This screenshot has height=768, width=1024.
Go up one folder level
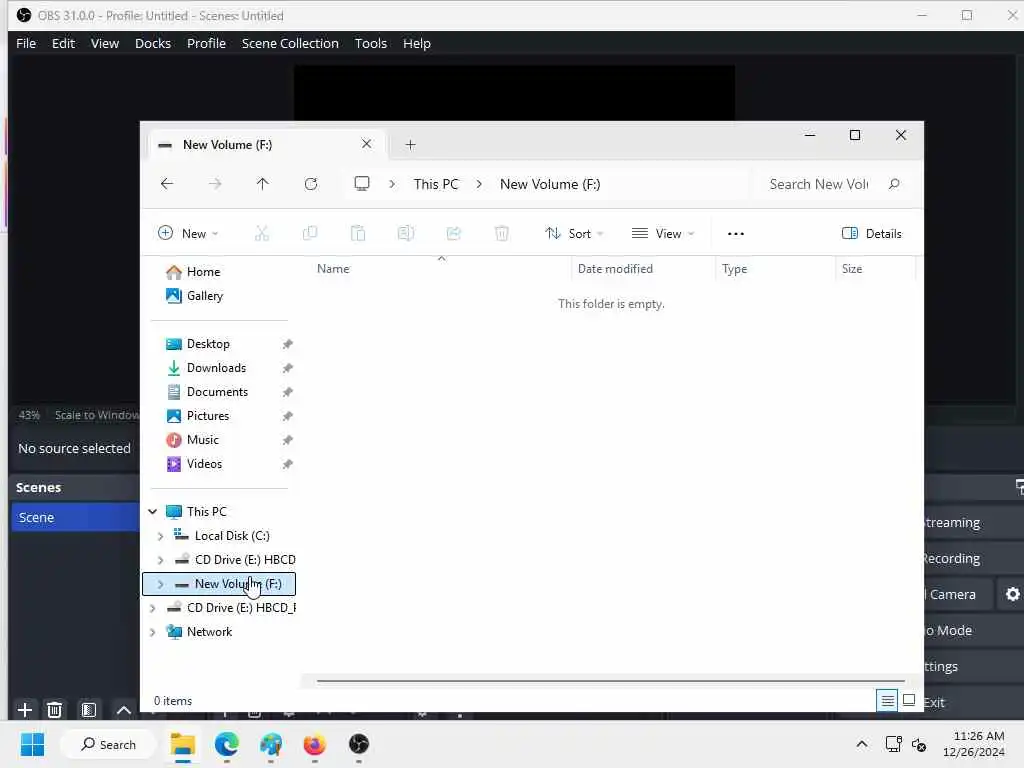click(263, 184)
